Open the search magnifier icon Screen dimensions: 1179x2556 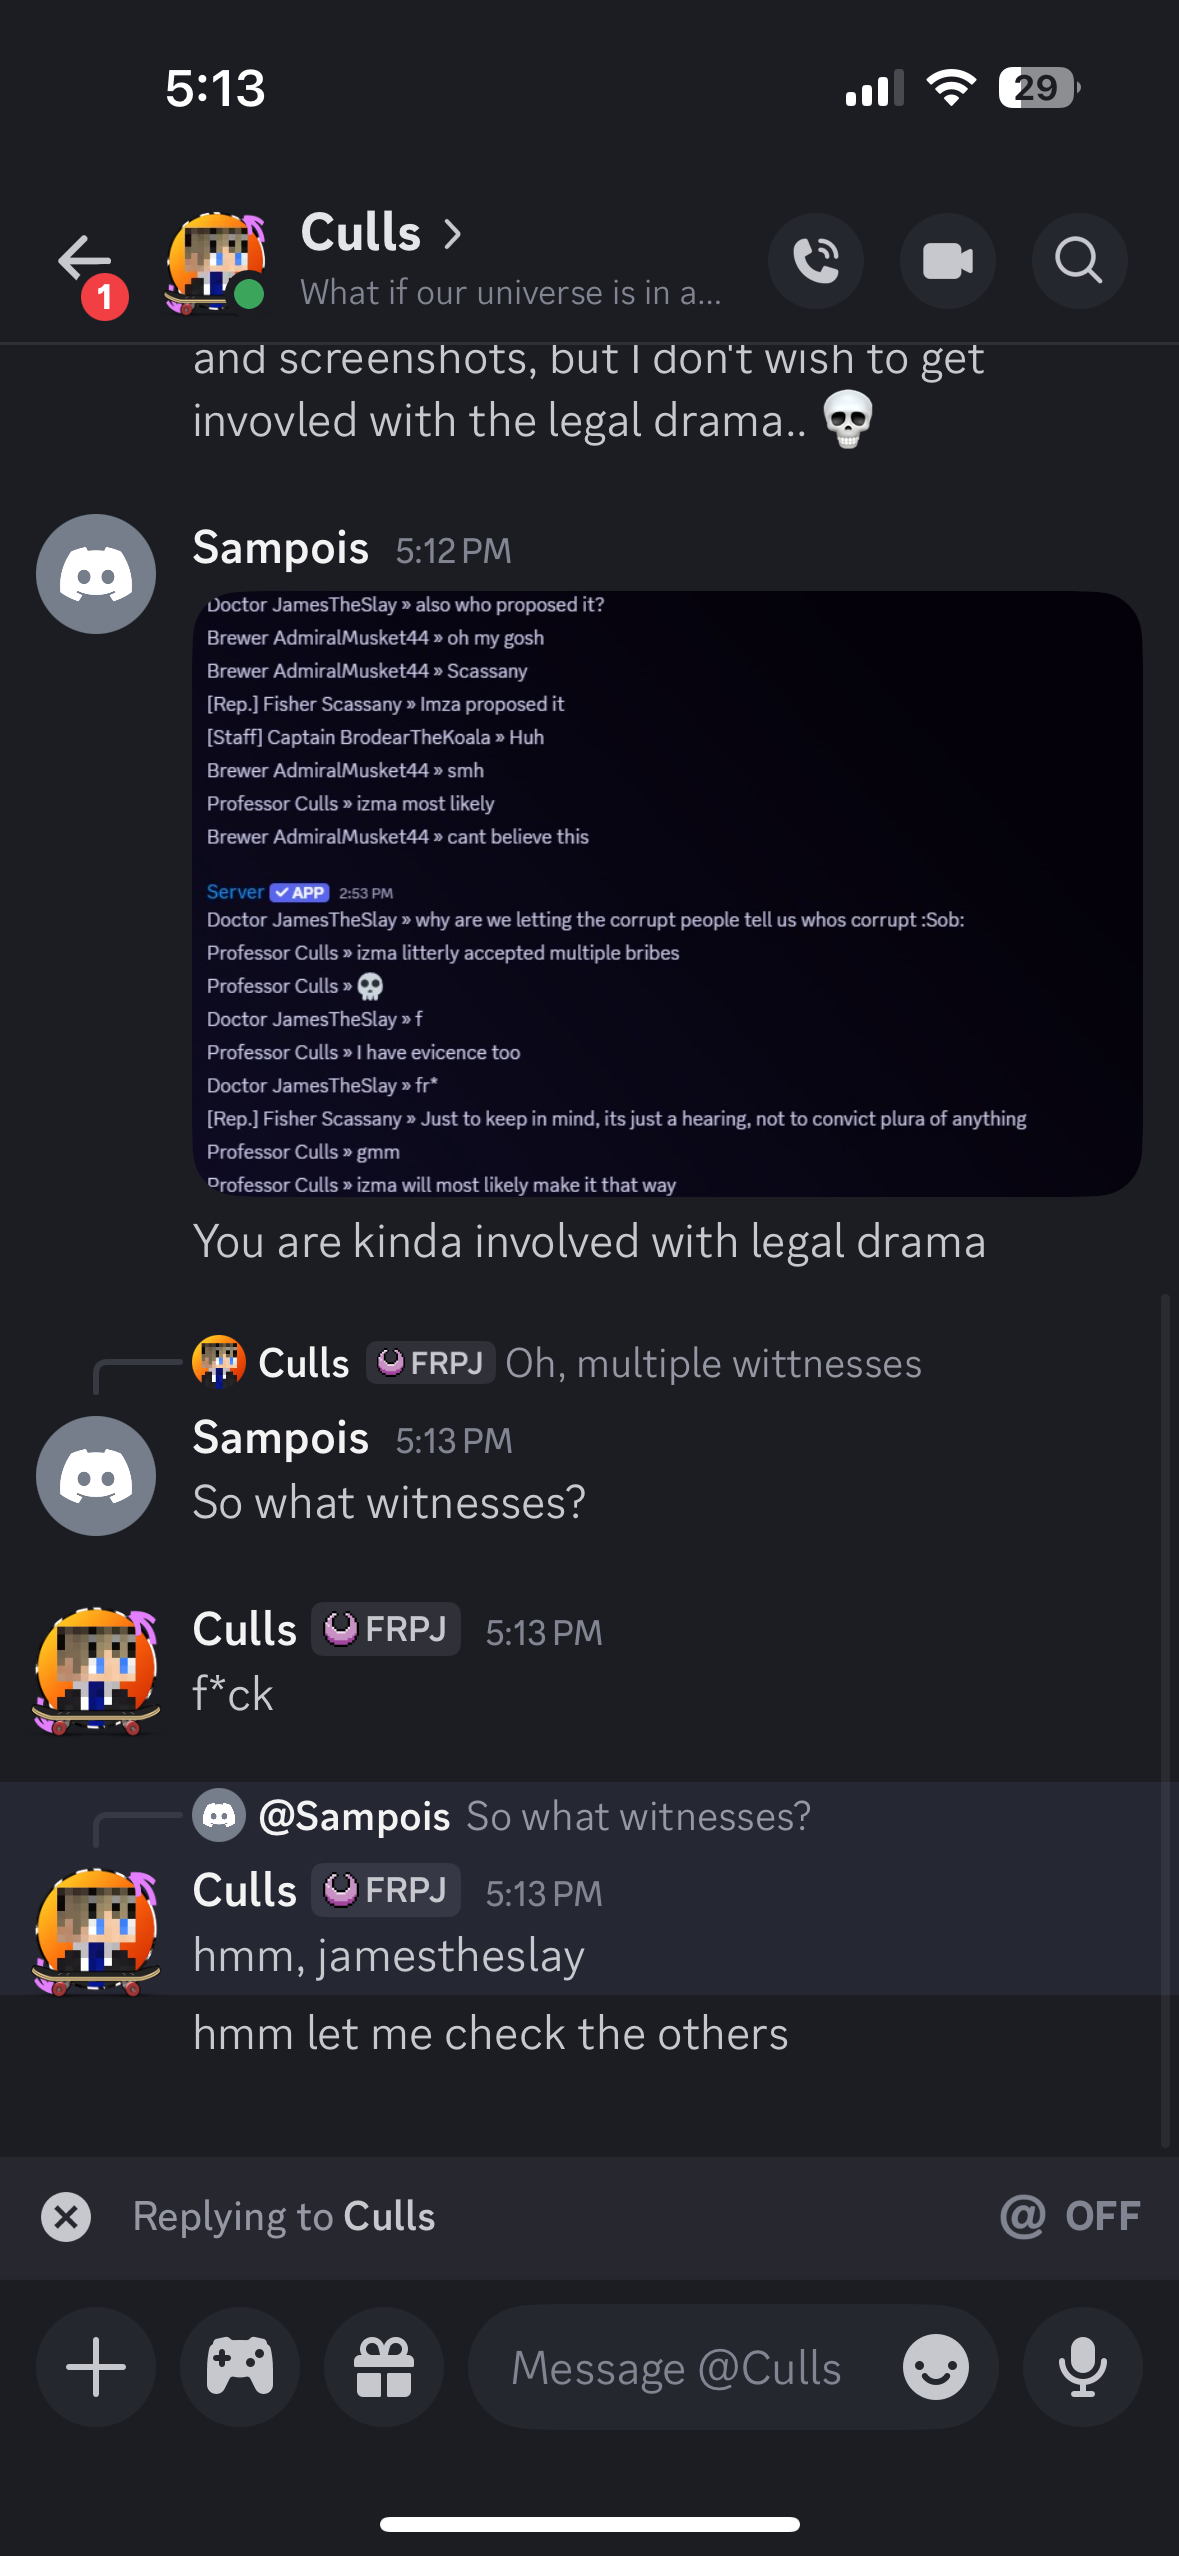click(1079, 262)
